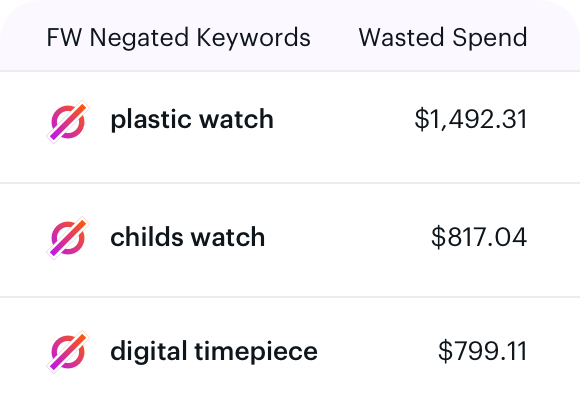Click the $817.04 wasted spend value
580x408 pixels.
[x=479, y=237]
